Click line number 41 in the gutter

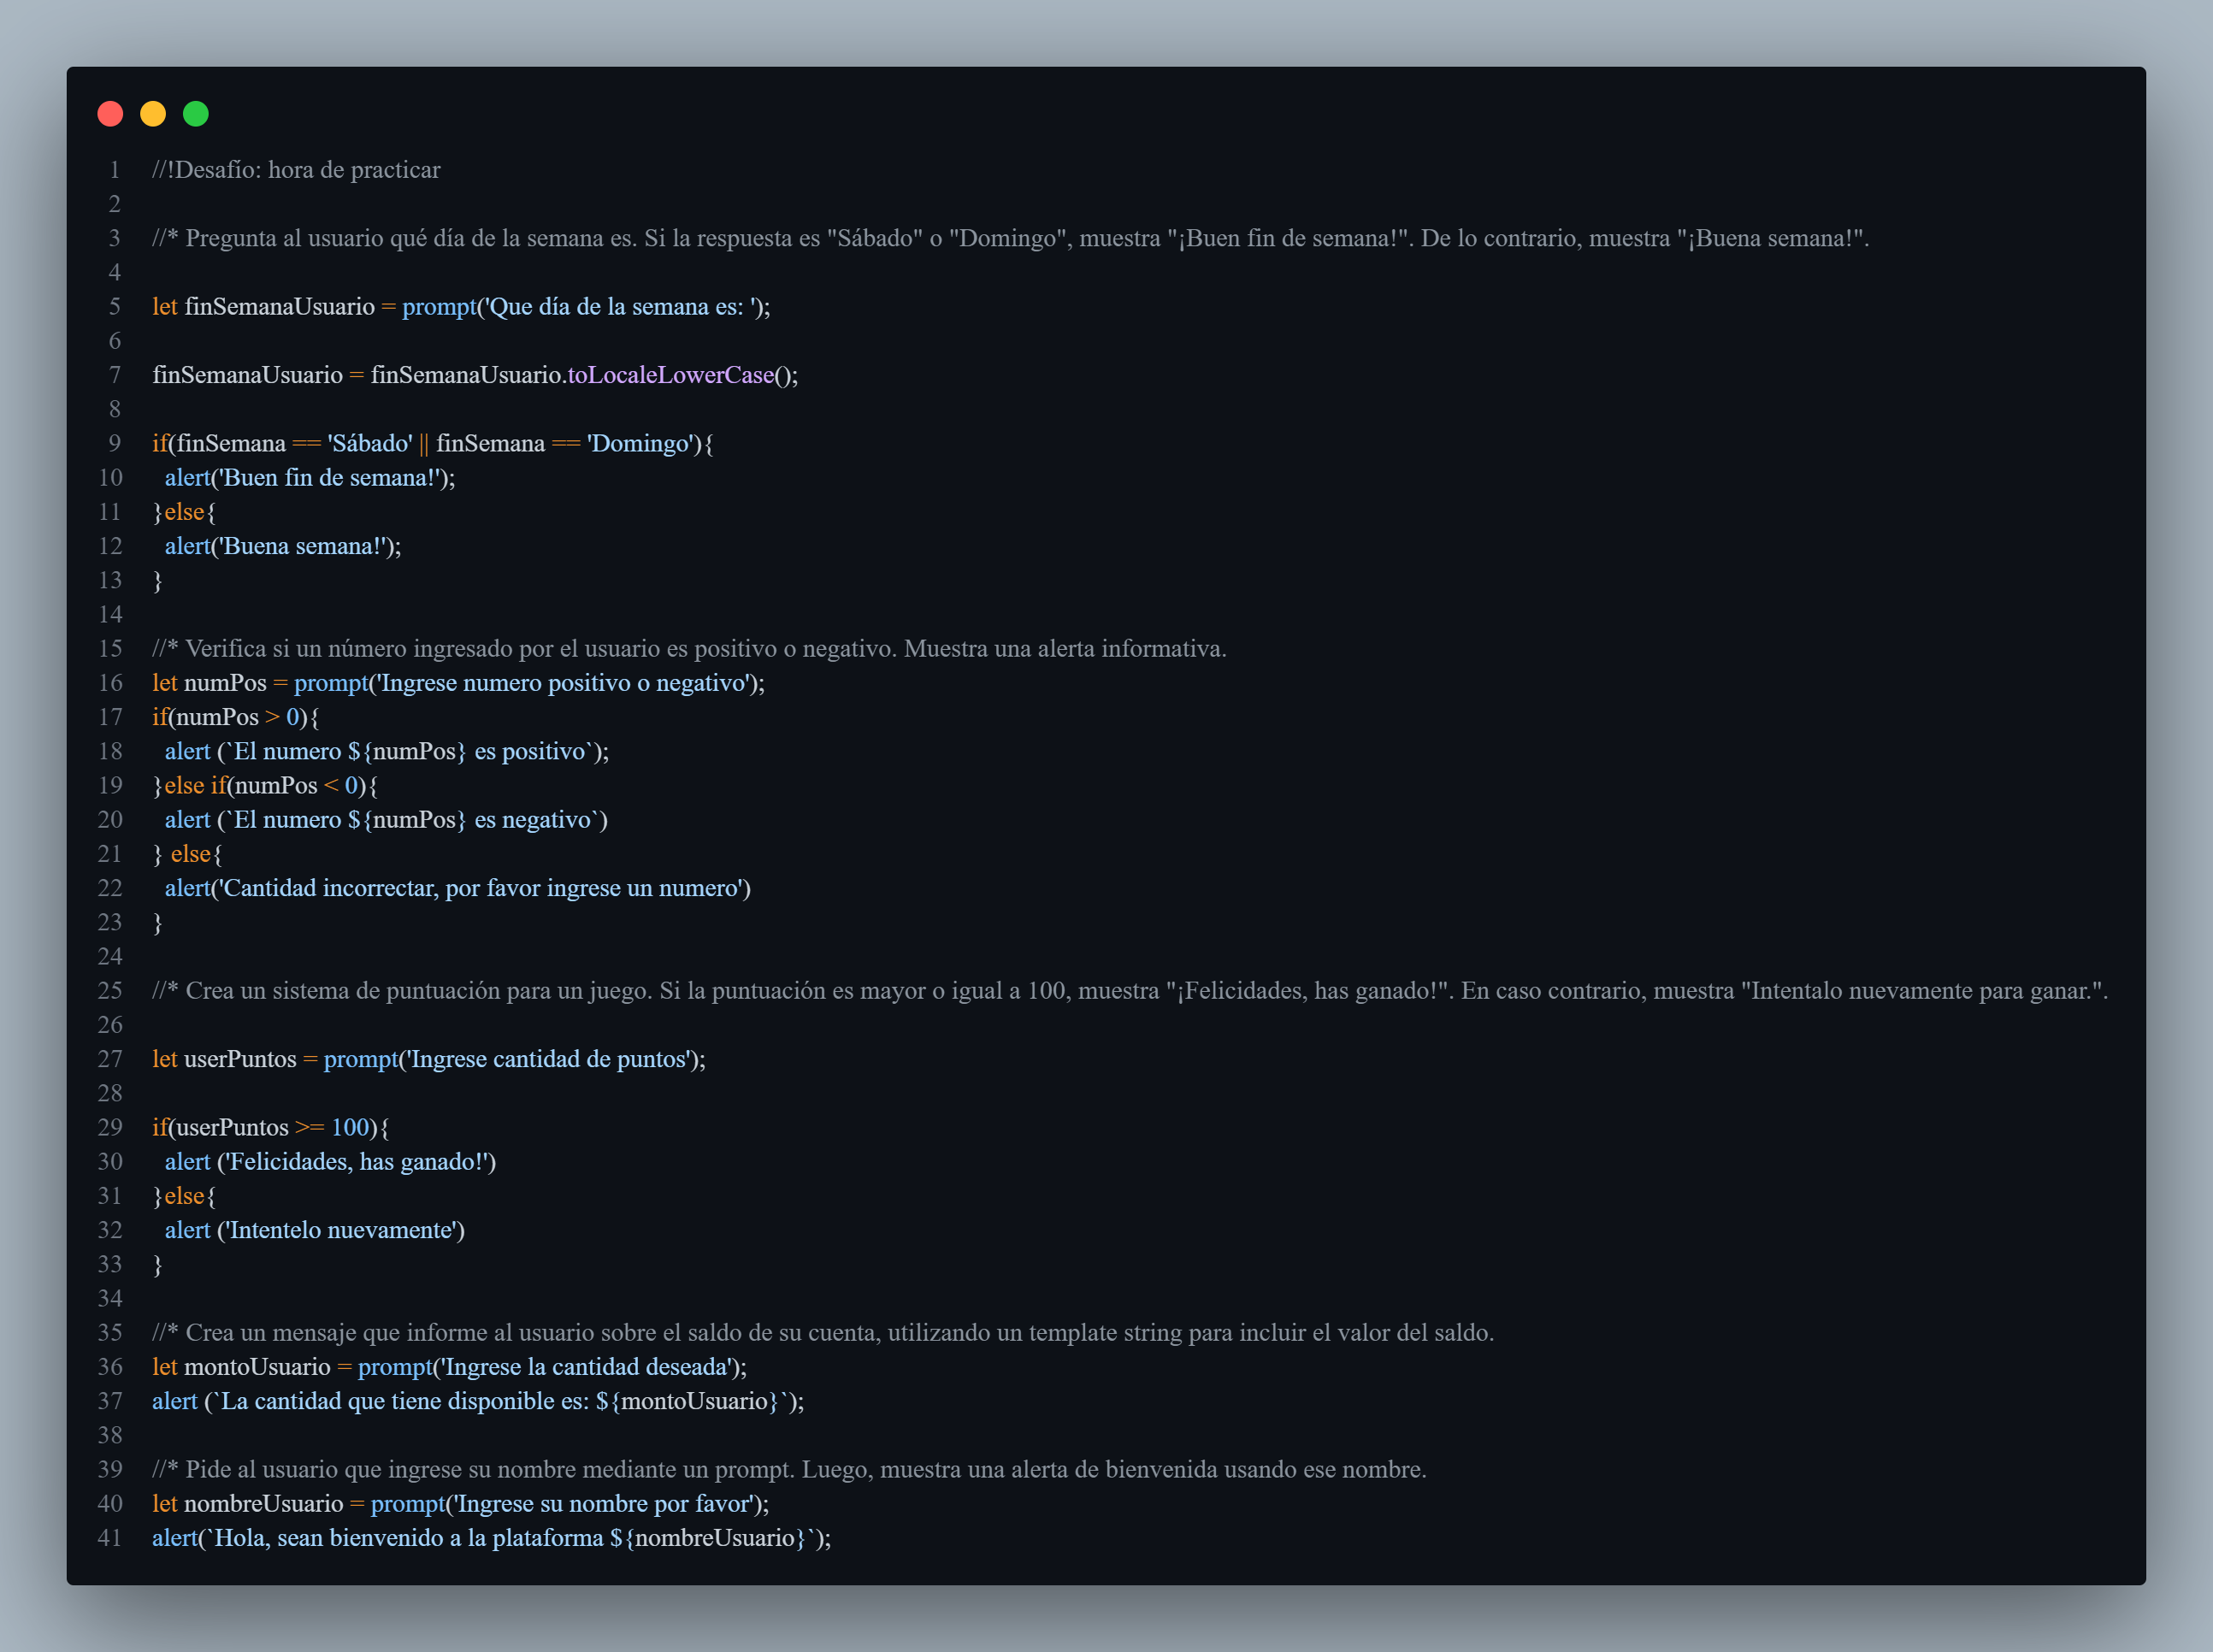click(x=110, y=1538)
